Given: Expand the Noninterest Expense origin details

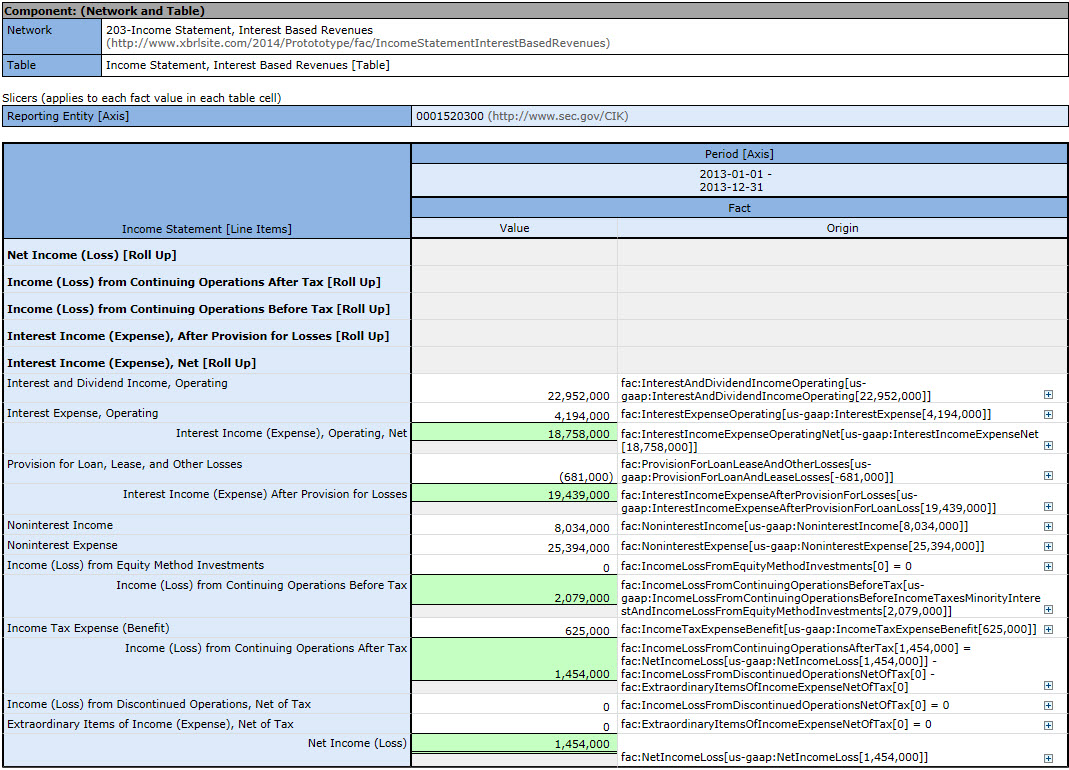Looking at the screenshot, I should 1048,546.
